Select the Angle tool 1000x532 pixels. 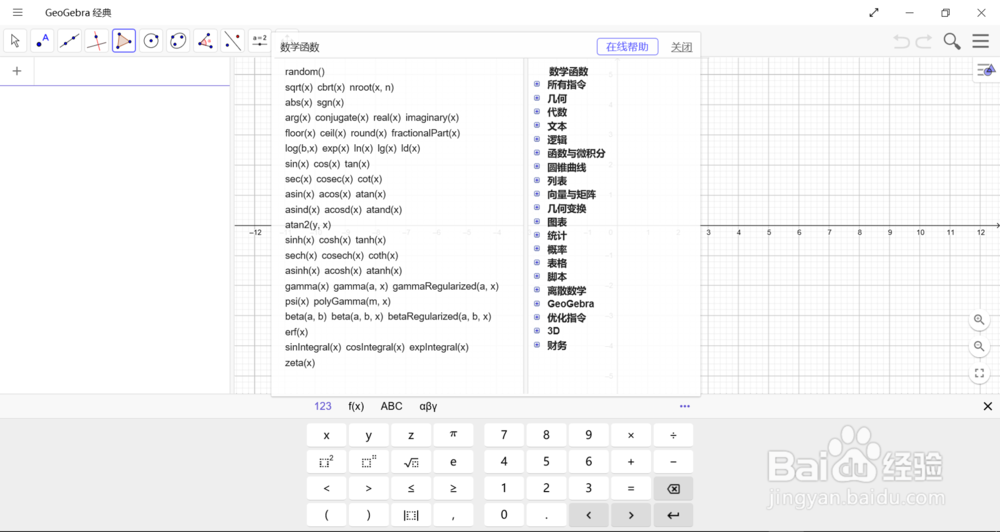[x=205, y=41]
